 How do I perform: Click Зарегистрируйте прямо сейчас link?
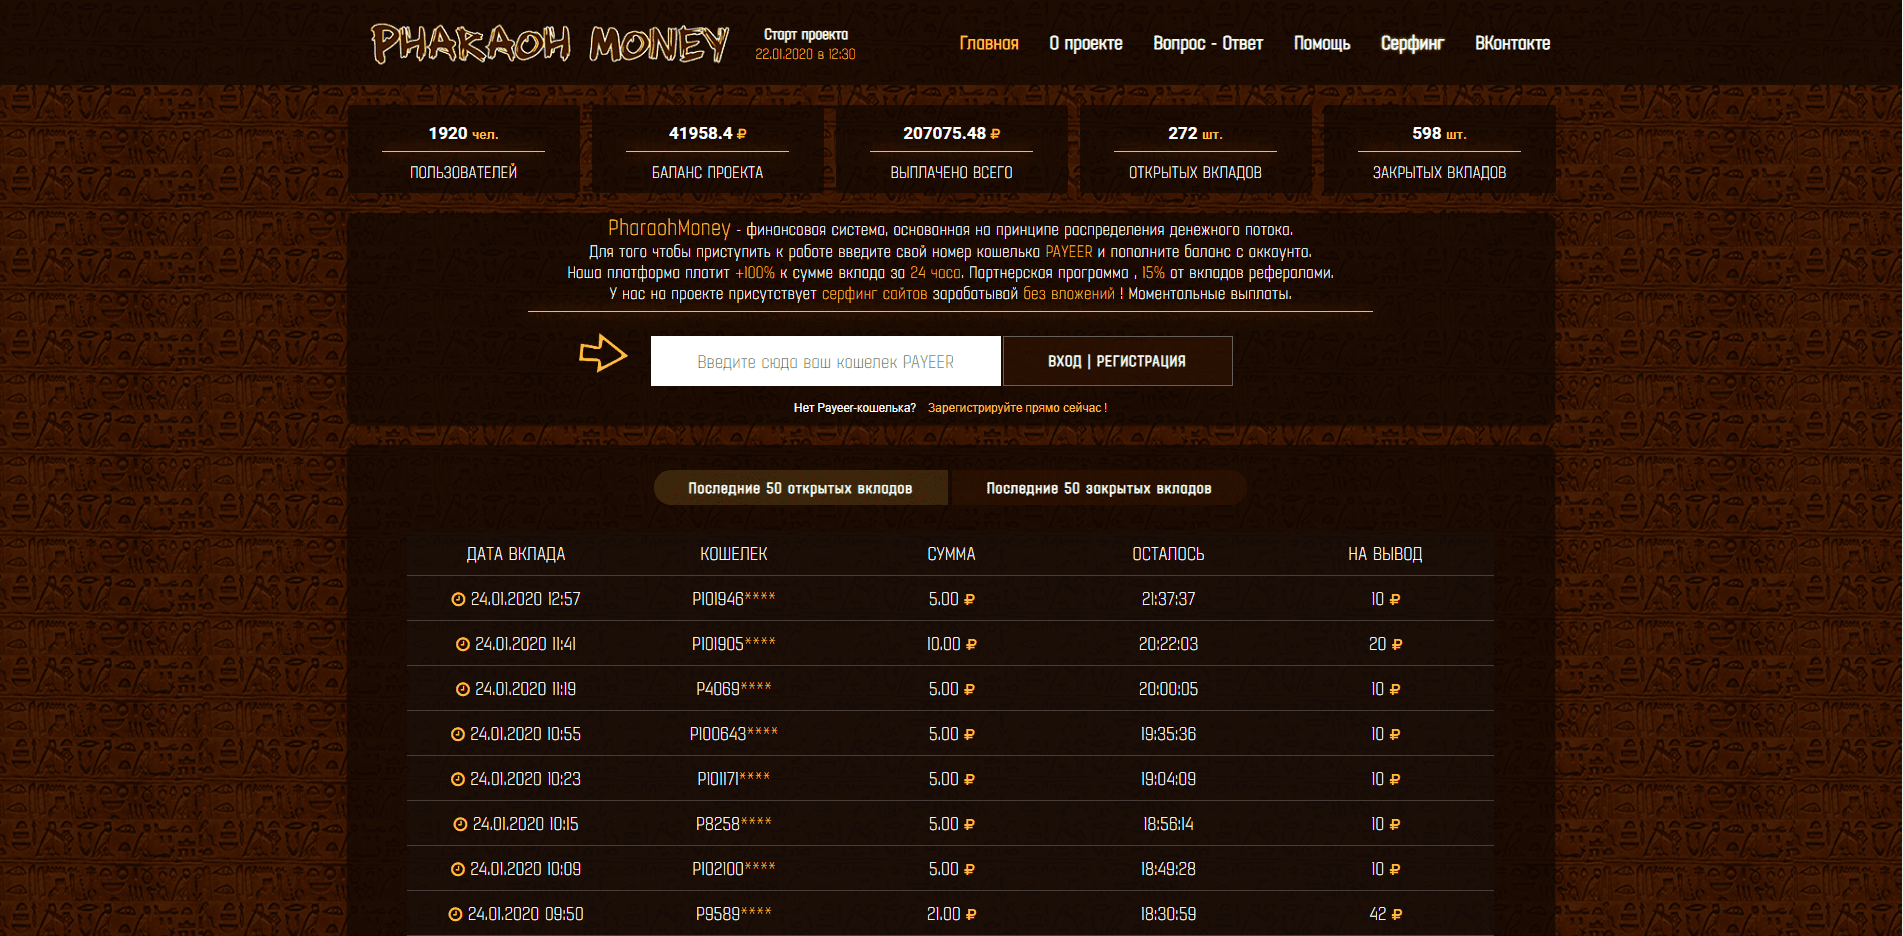(1017, 408)
